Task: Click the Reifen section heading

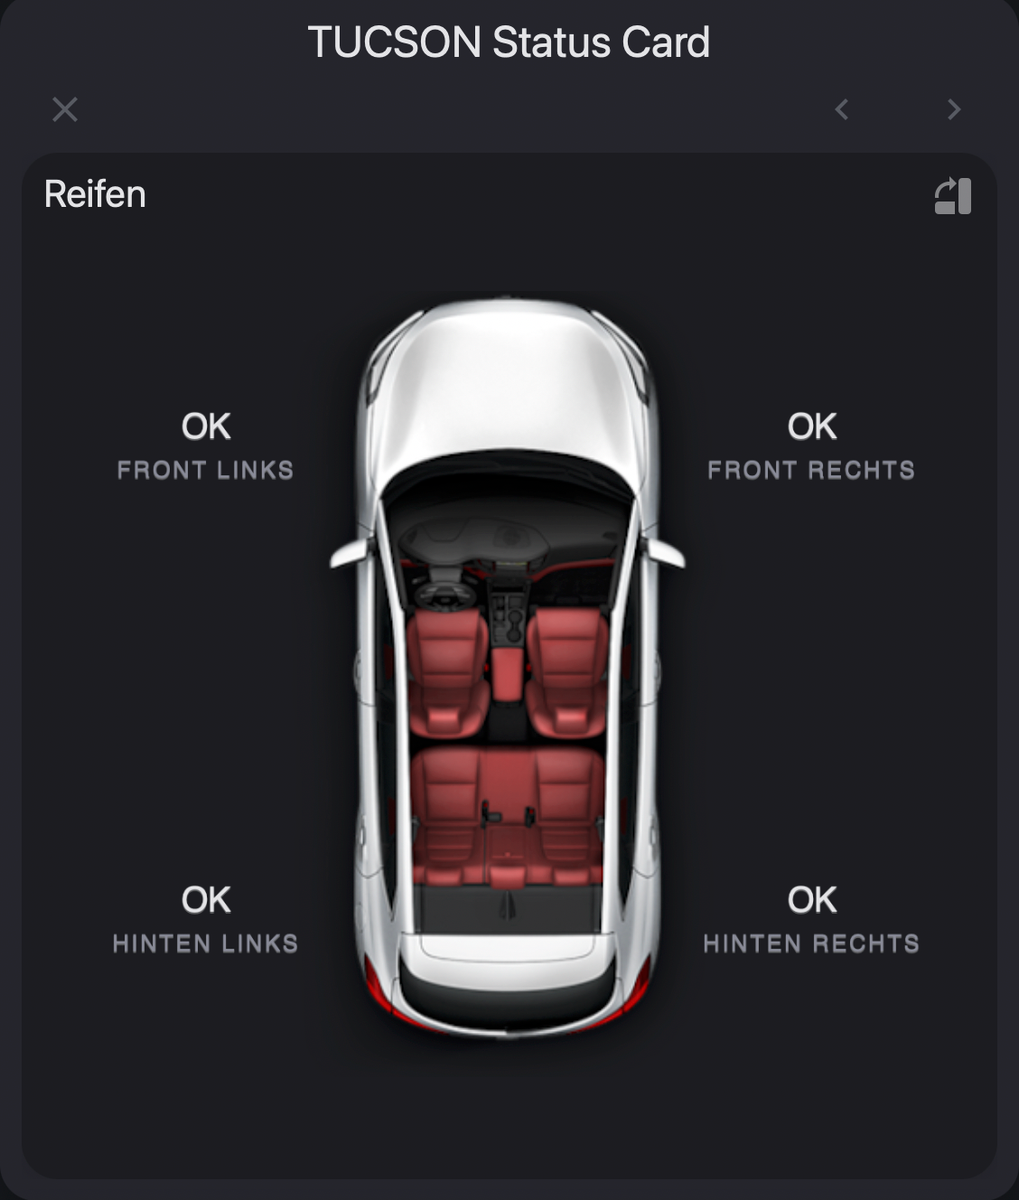Action: point(95,194)
